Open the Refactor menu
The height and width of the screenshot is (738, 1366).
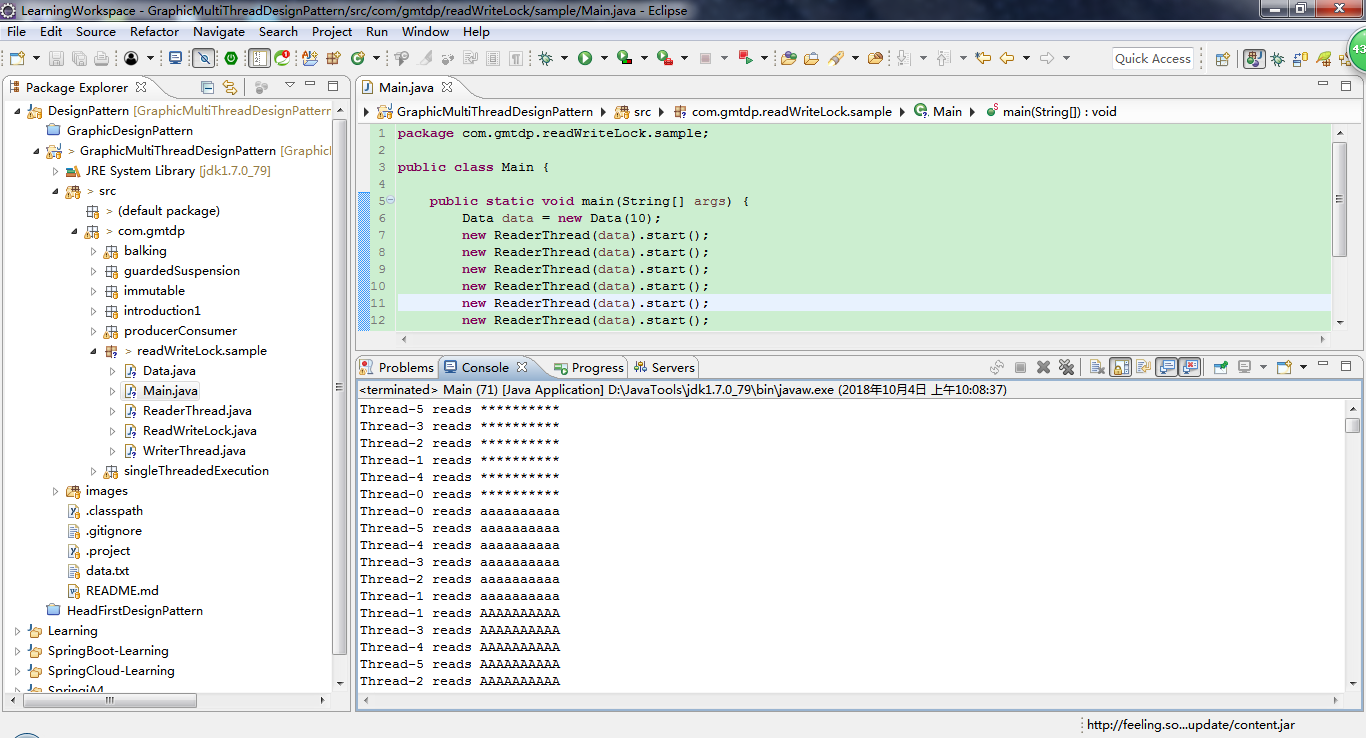(154, 31)
